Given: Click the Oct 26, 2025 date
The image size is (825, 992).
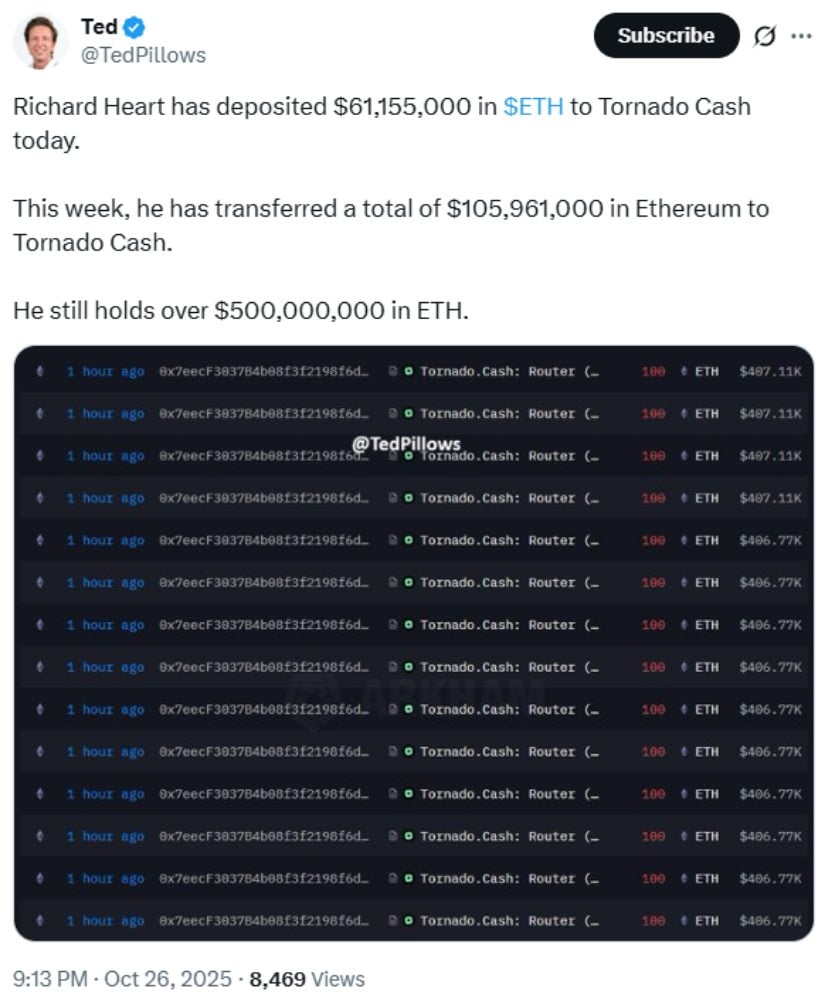Looking at the screenshot, I should pyautogui.click(x=165, y=979).
